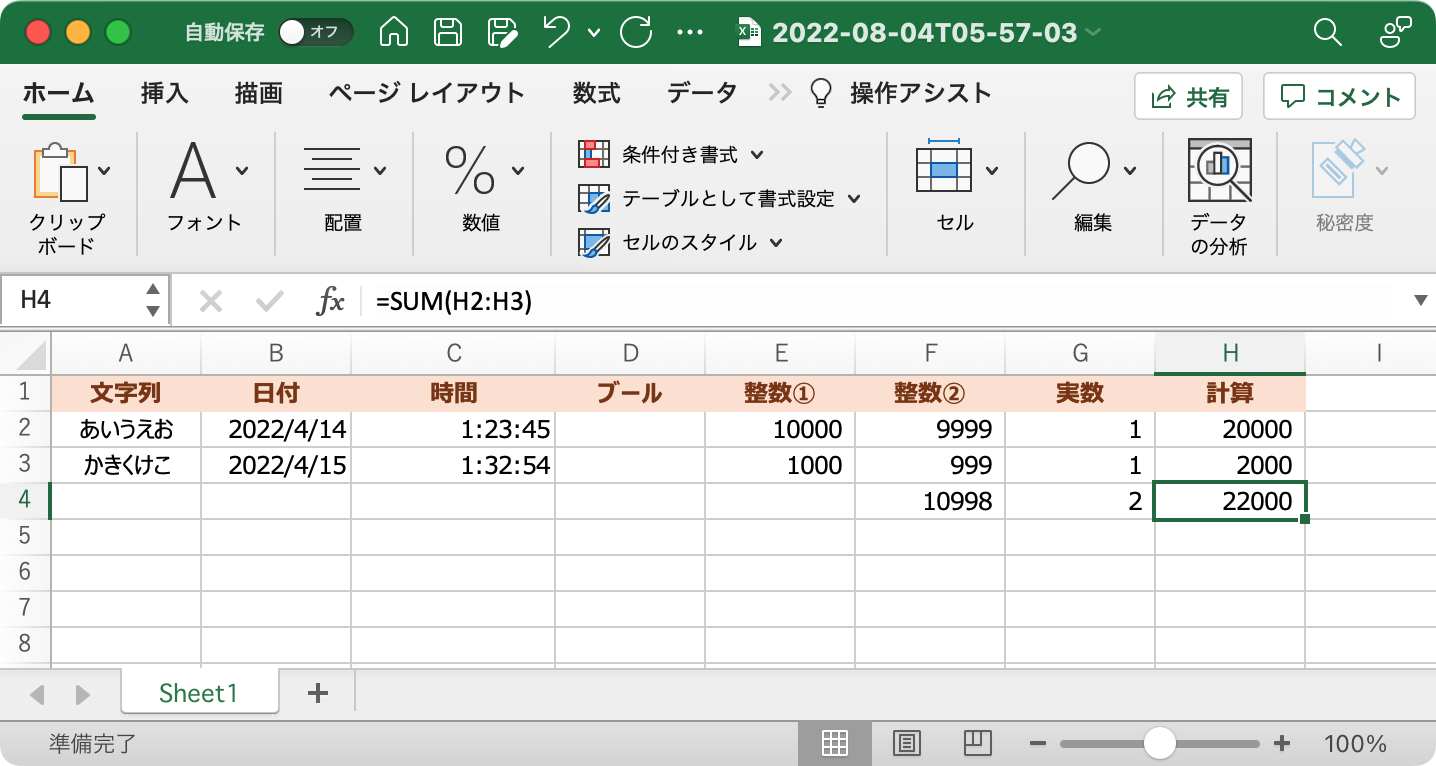Select the Page Break Preview view icon
The image size is (1436, 766).
point(976,743)
